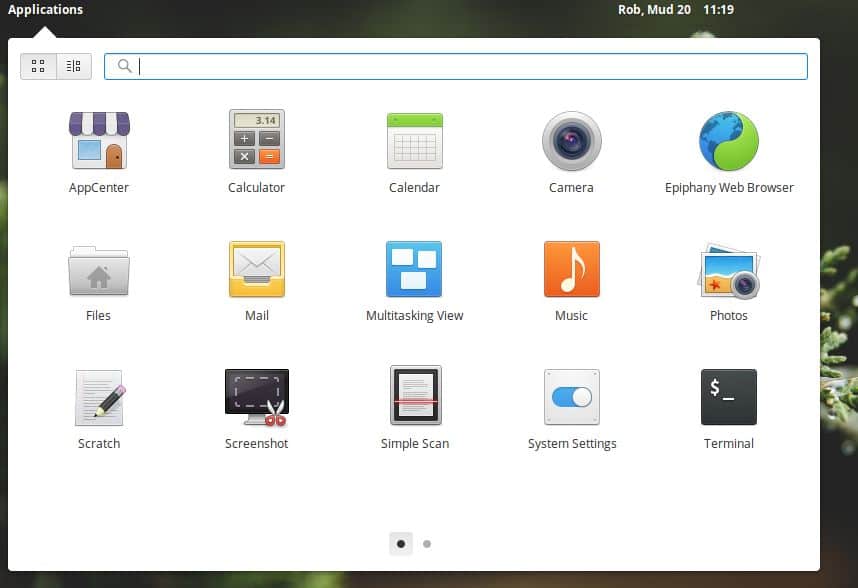Launch the Scratch text editor
Image resolution: width=858 pixels, height=588 pixels.
click(98, 396)
